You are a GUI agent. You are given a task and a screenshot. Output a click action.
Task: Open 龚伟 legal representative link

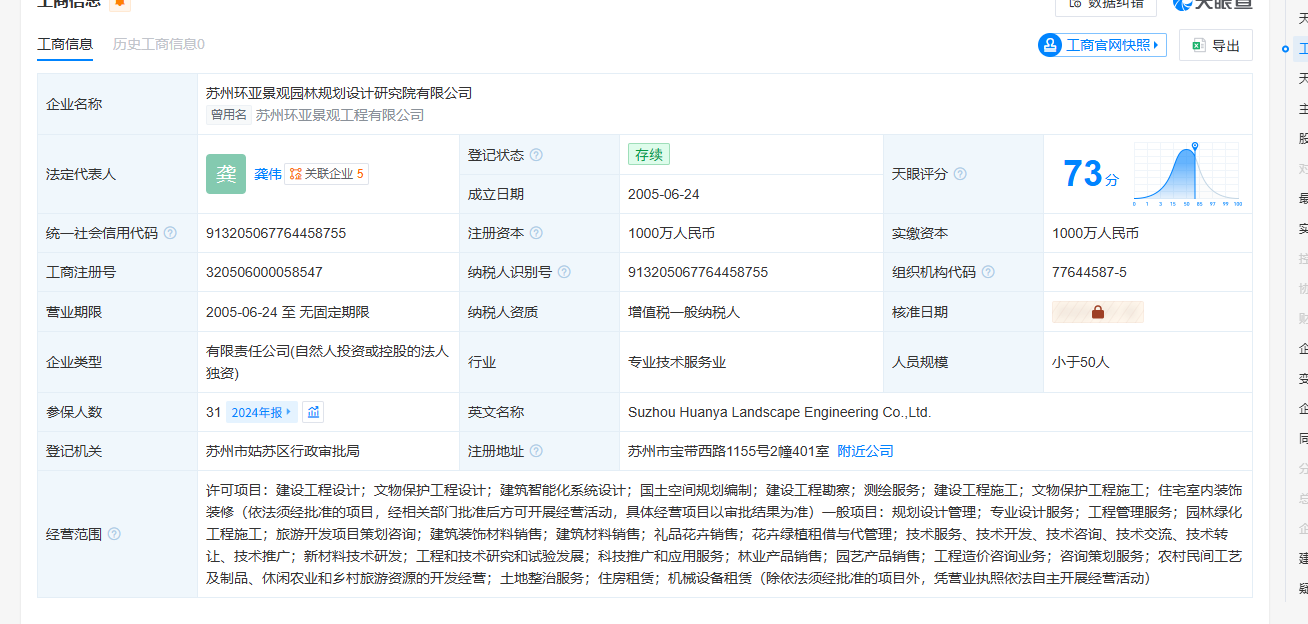[x=267, y=174]
